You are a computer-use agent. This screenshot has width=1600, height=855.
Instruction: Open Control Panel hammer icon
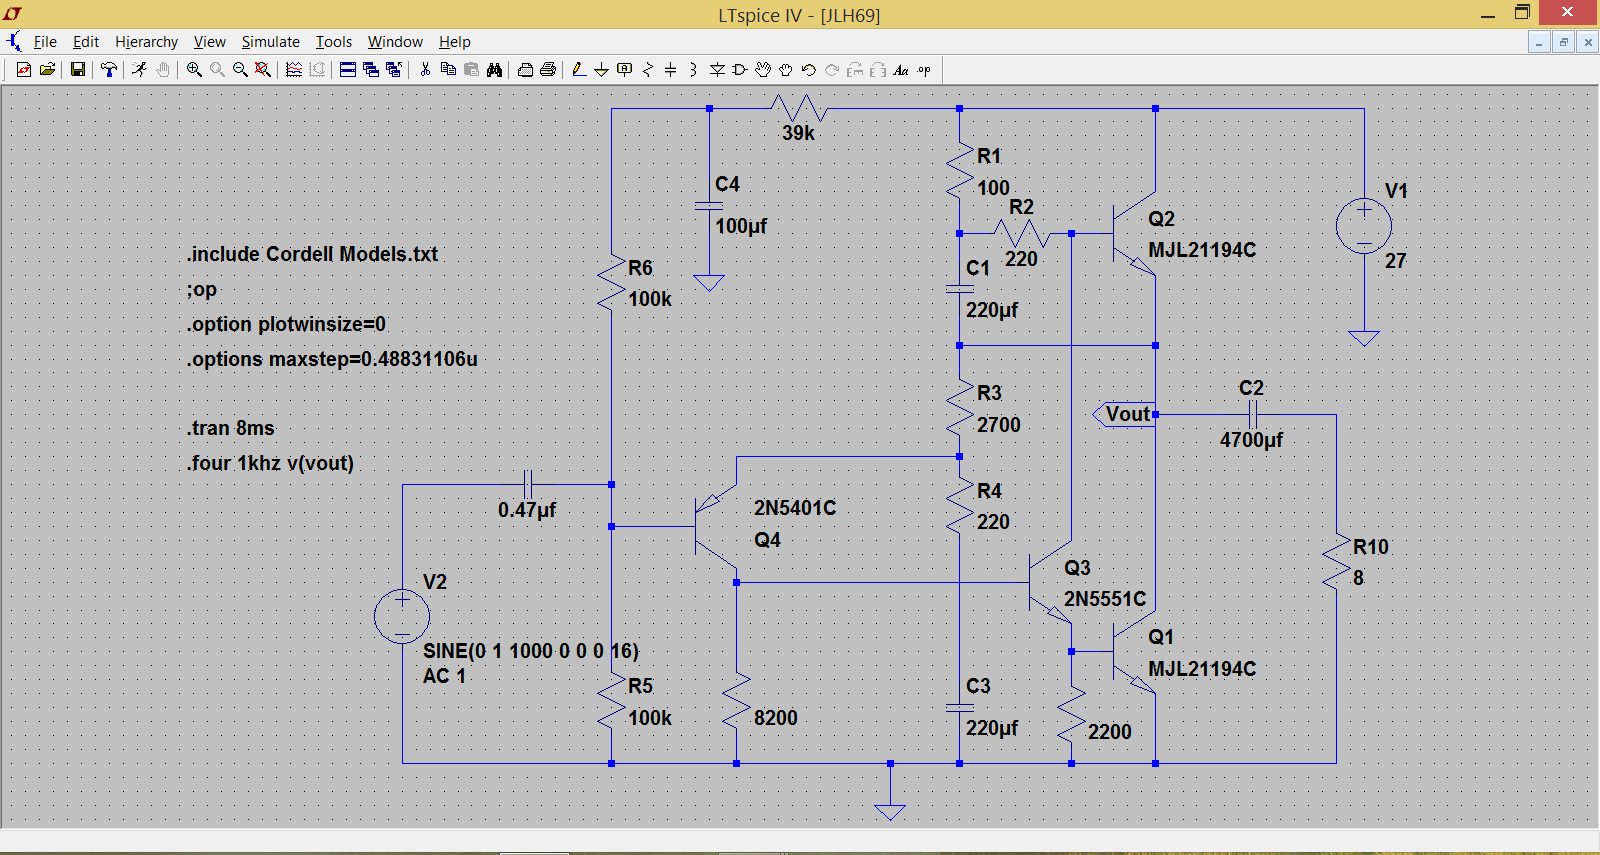(109, 69)
